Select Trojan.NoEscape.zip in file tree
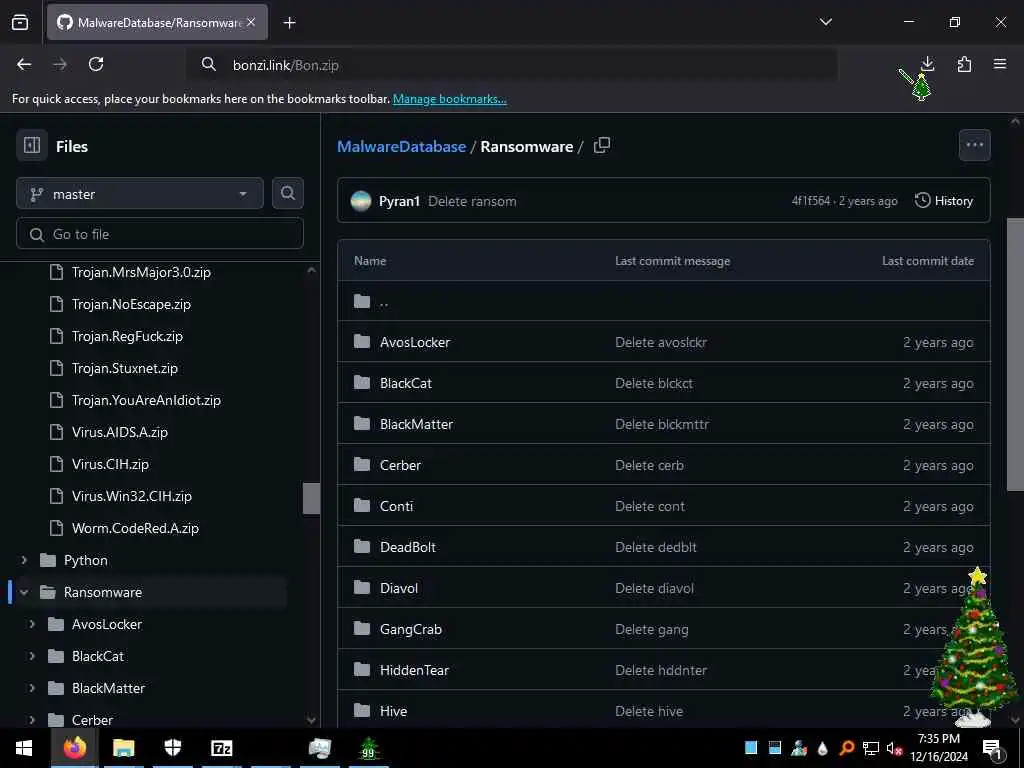The image size is (1024, 768). pos(131,304)
